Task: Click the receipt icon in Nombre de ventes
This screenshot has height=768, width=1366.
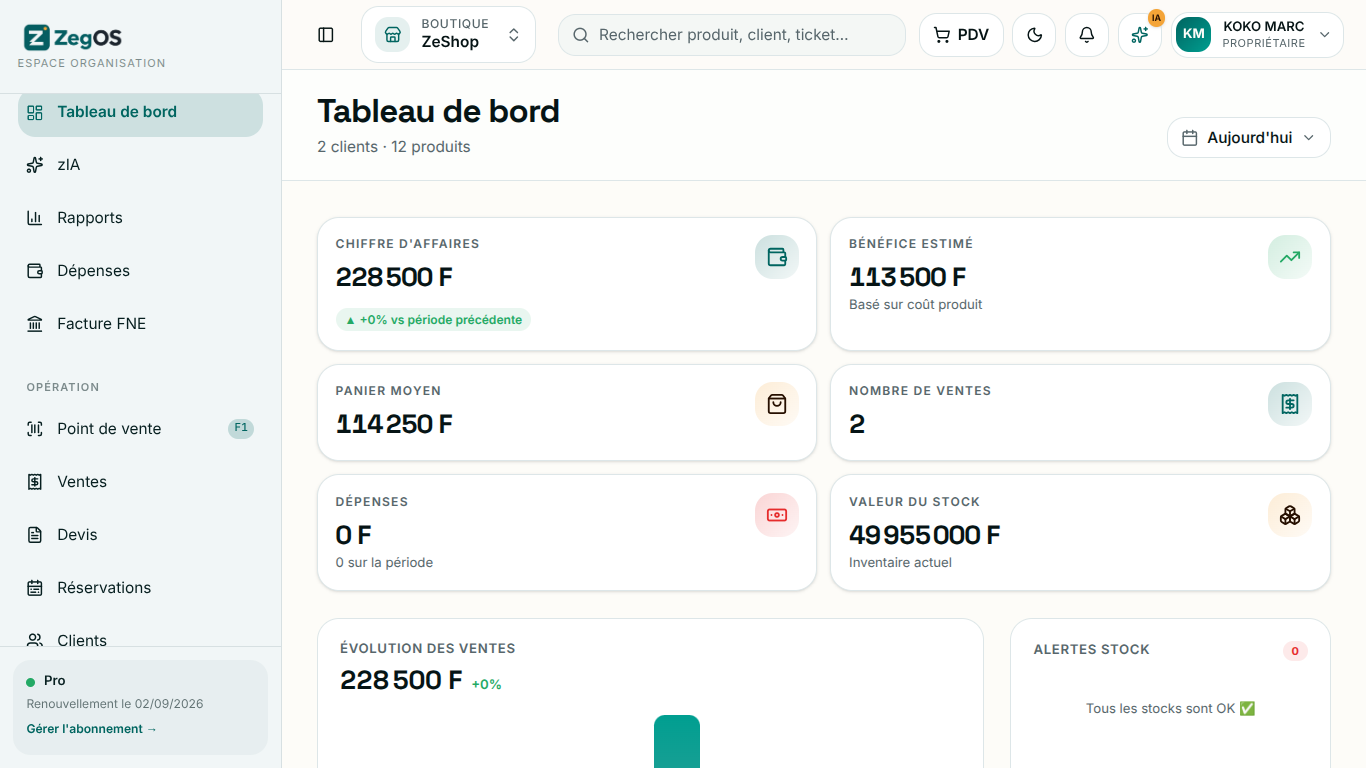Action: [1290, 404]
